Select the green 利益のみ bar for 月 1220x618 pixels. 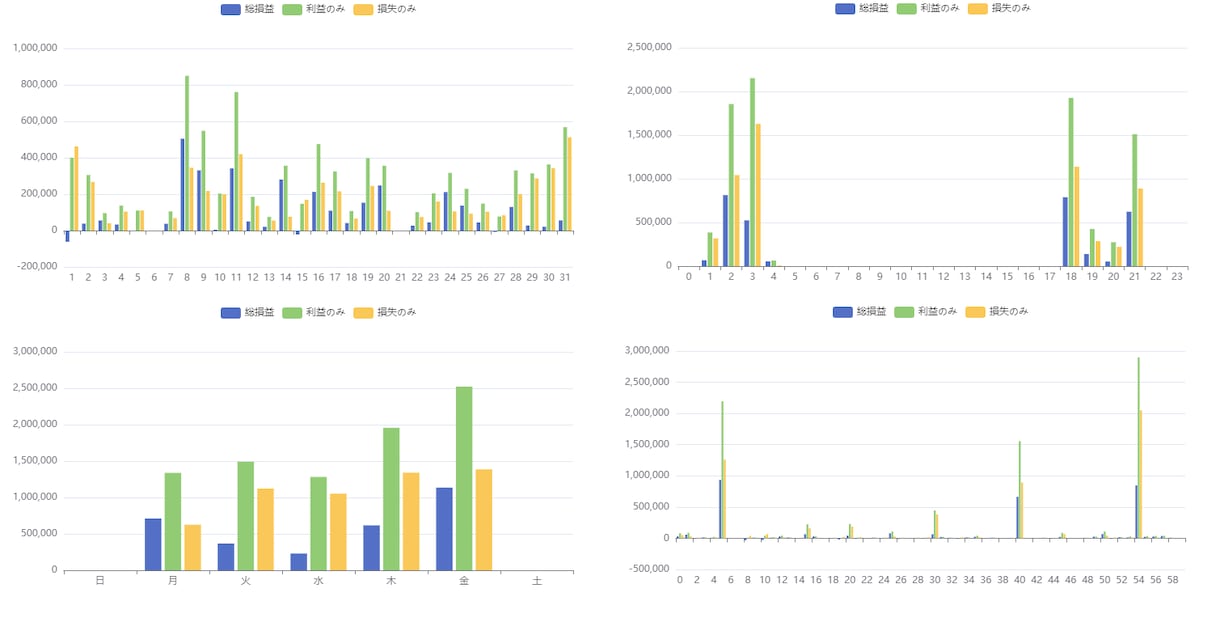[173, 521]
